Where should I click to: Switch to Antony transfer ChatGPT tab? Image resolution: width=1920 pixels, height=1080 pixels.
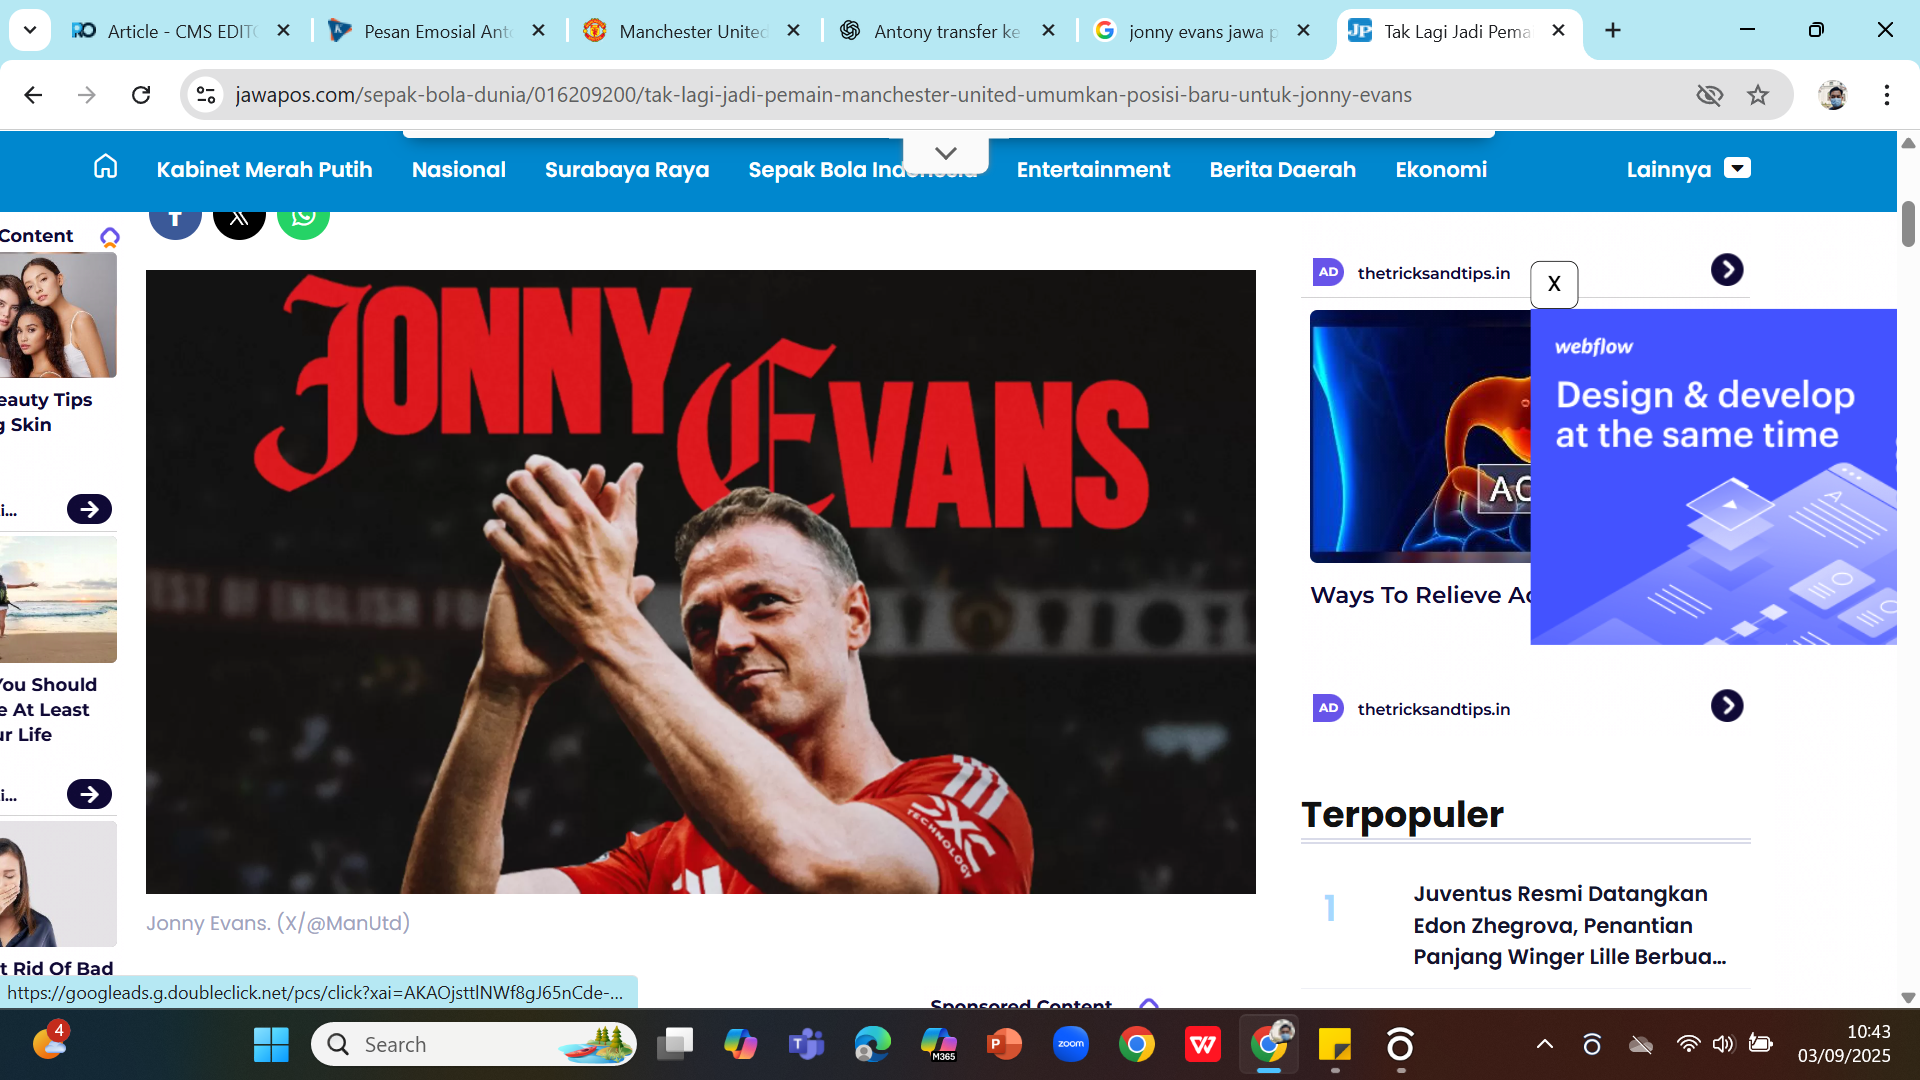click(947, 31)
